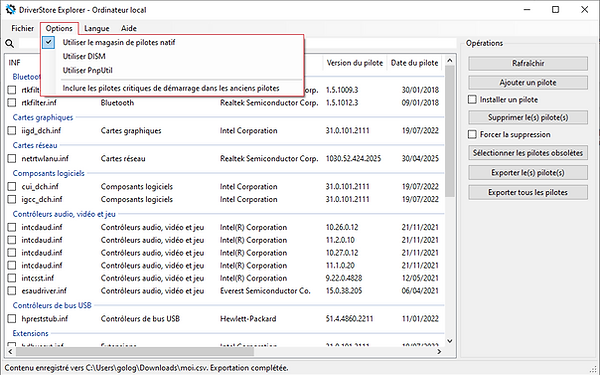Collapse the Cartes graphiques group
Image resolution: width=600 pixels, height=375 pixels.
[43, 117]
